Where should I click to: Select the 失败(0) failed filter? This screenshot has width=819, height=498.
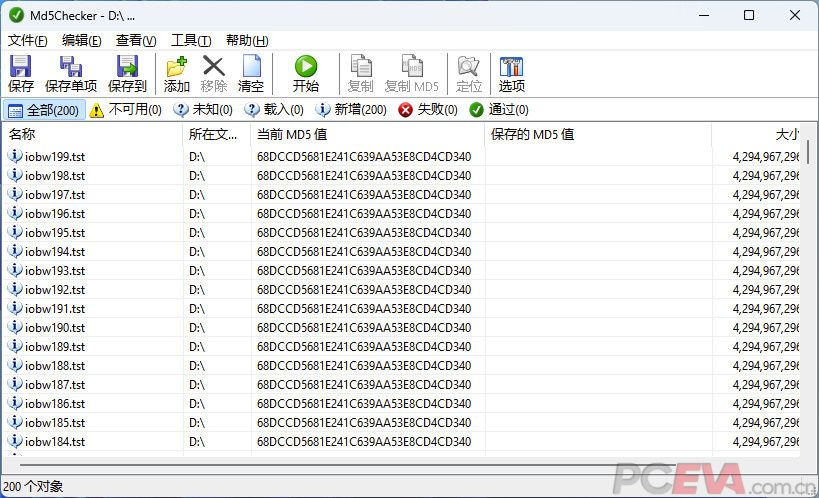[x=428, y=110]
